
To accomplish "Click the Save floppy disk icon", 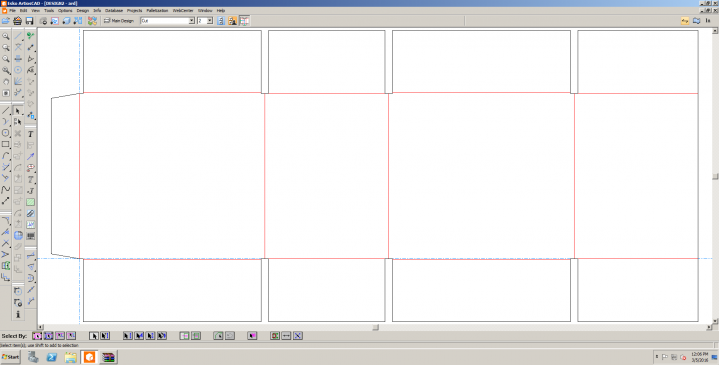I will click(29, 21).
